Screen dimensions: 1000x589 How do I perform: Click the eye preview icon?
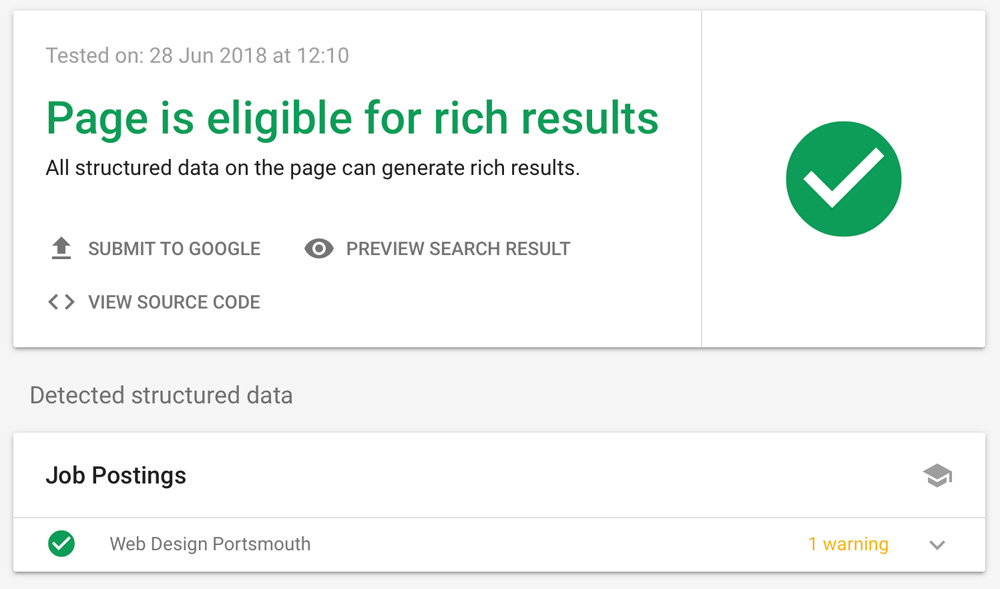click(x=319, y=248)
